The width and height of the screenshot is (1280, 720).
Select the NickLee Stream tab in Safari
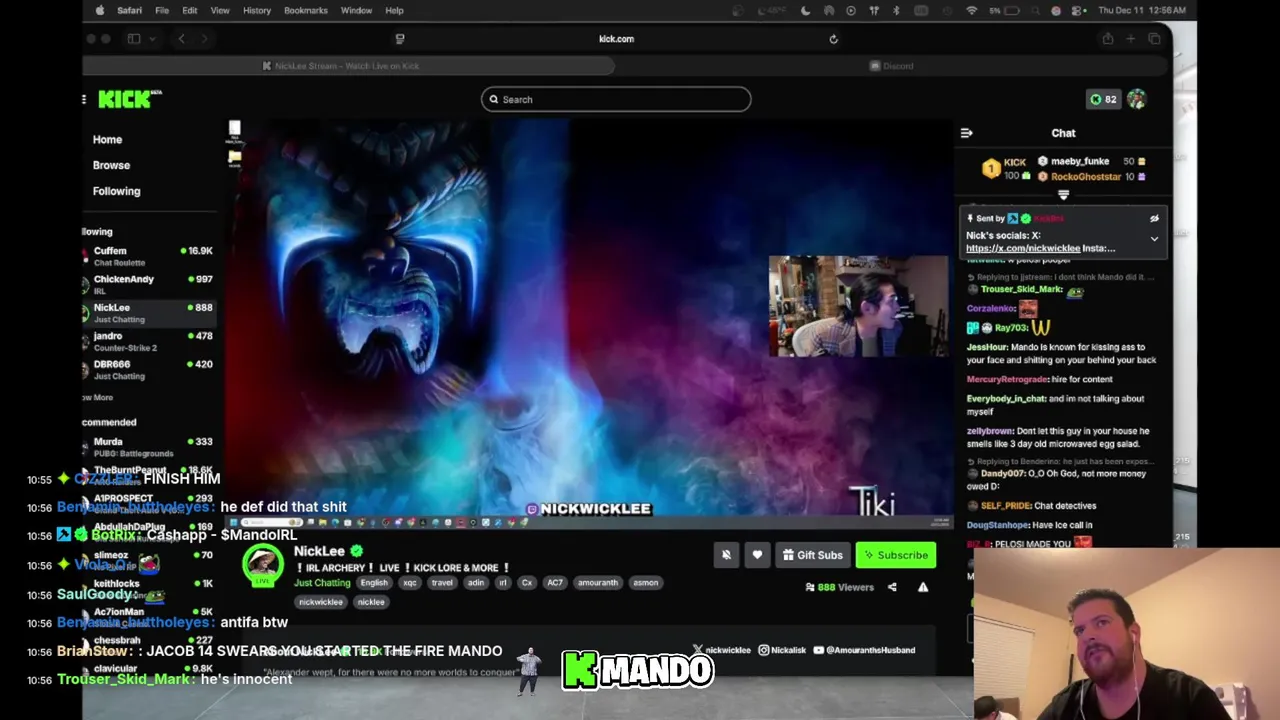348,66
